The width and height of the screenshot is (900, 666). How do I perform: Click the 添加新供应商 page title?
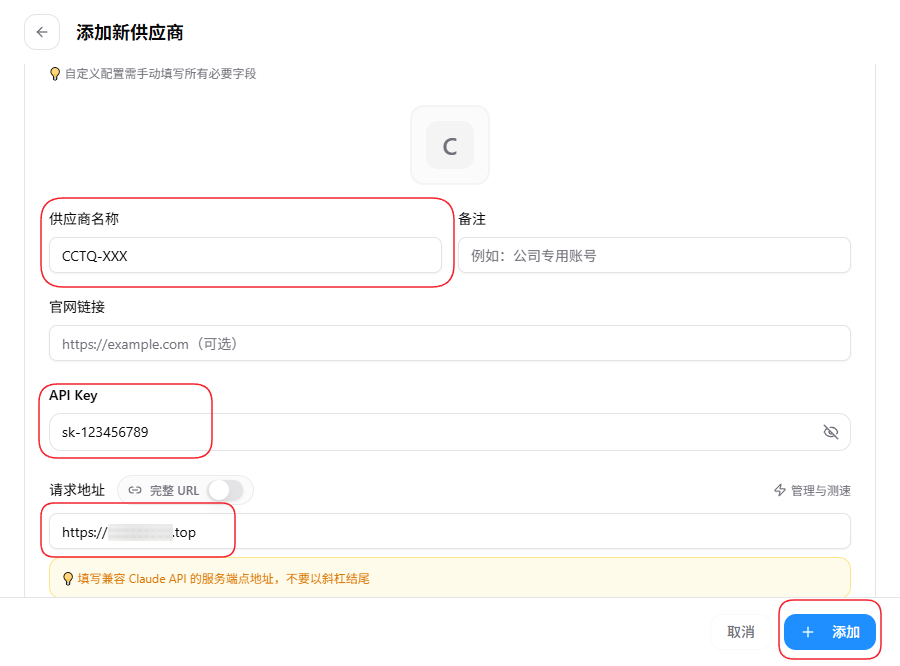click(x=130, y=32)
